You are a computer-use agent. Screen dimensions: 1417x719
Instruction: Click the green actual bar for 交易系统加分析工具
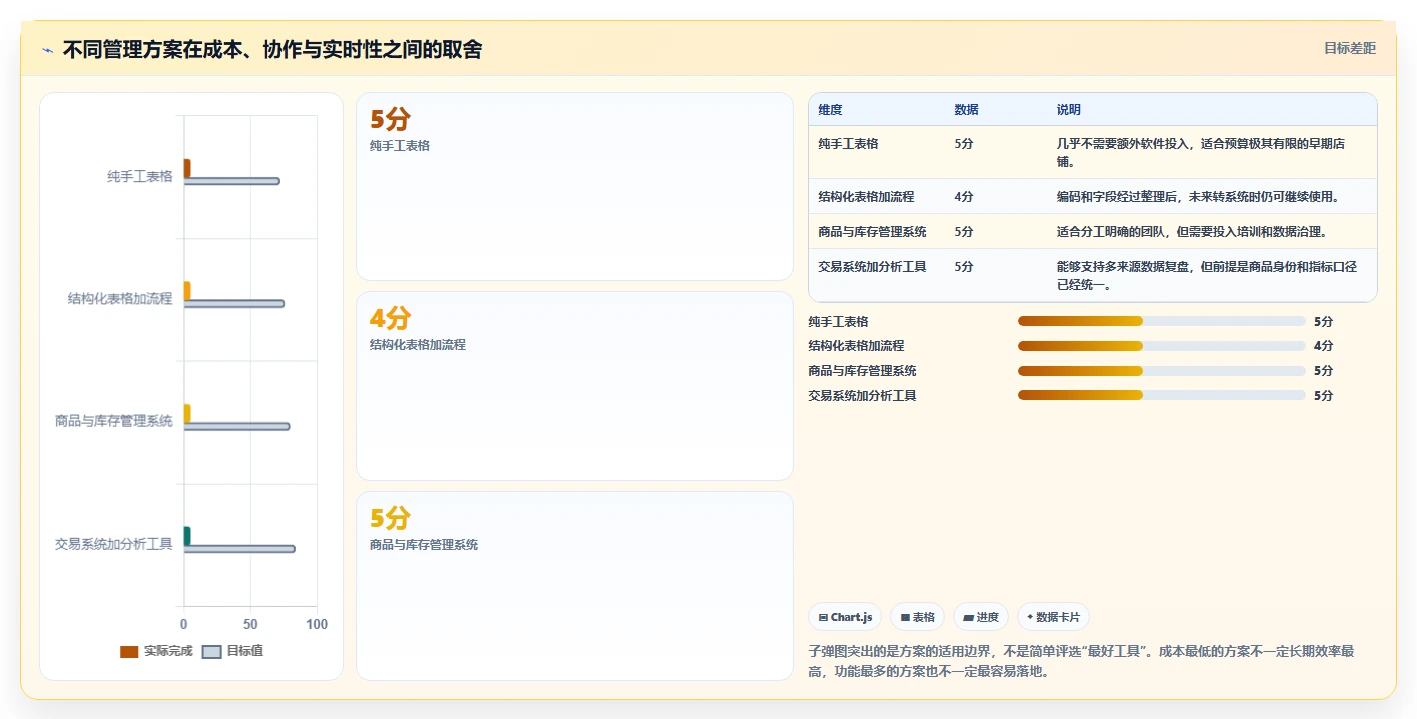click(187, 536)
